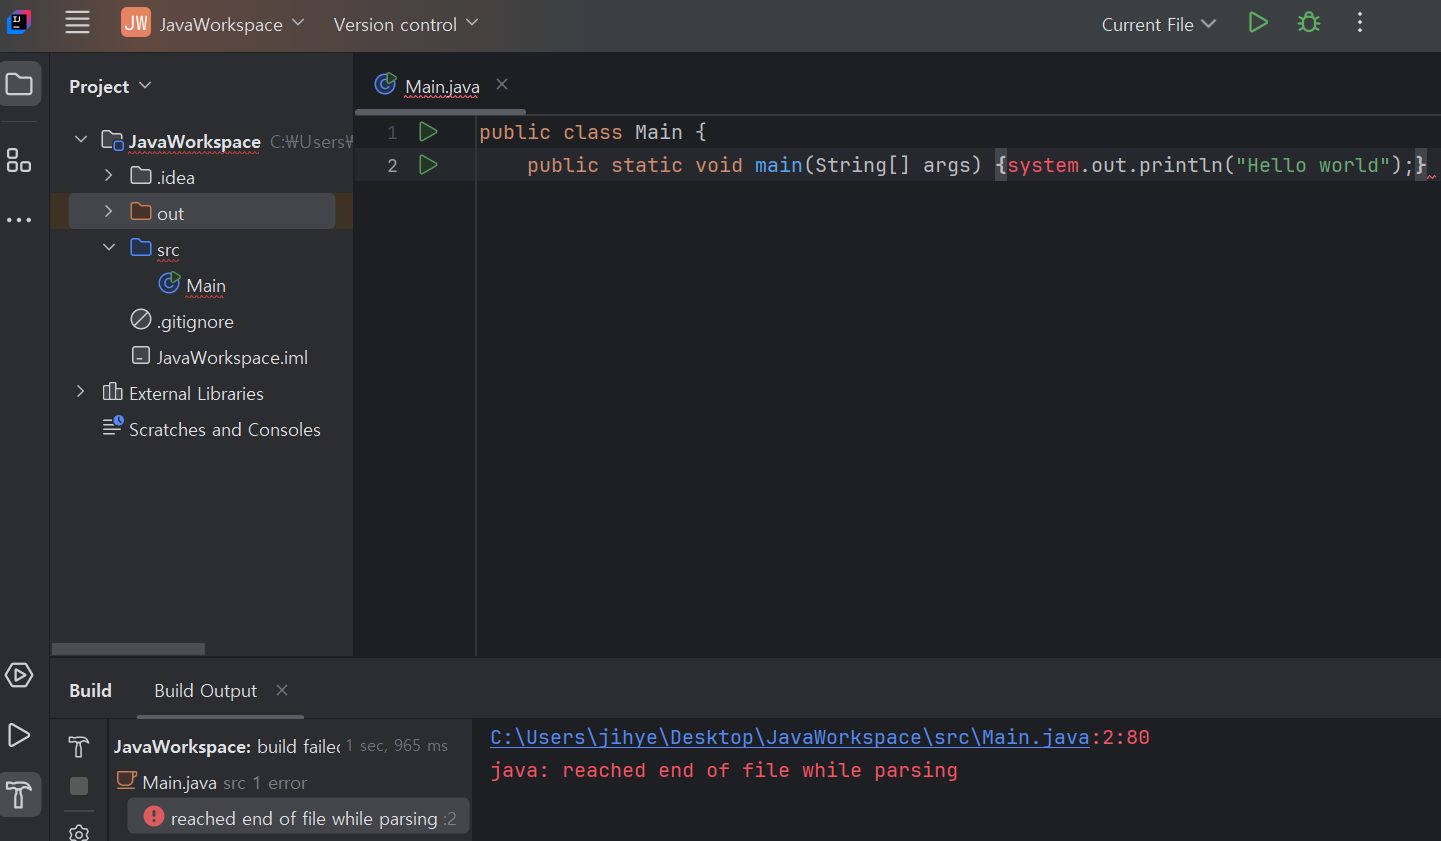
Task: Select .gitignore in project tree
Action: pyautogui.click(x=195, y=322)
